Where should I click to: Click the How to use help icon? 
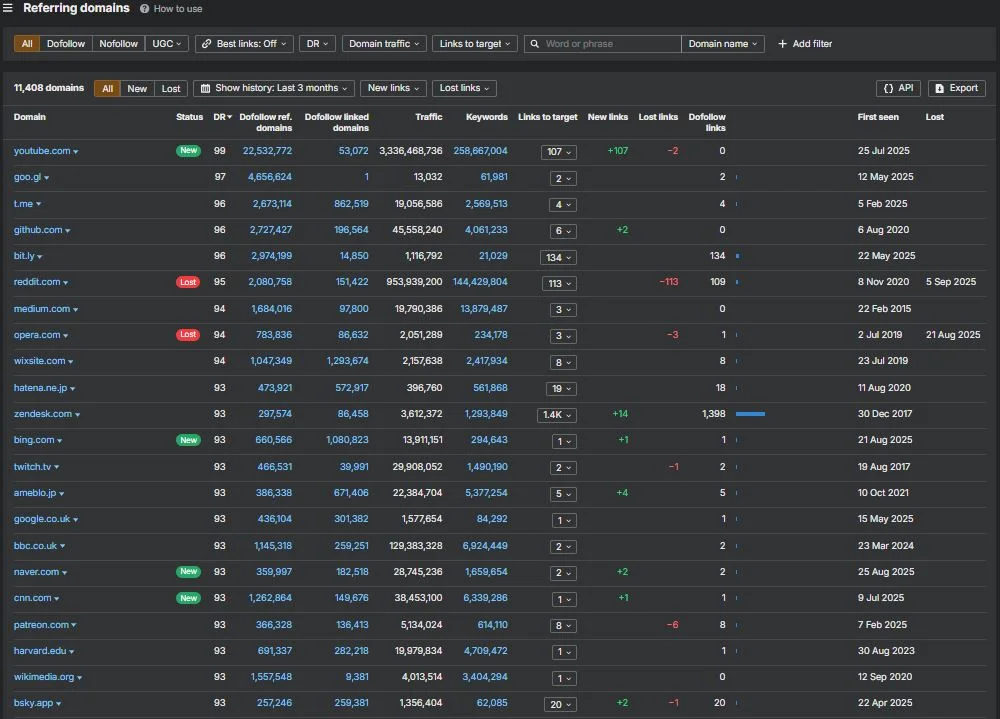click(x=145, y=9)
